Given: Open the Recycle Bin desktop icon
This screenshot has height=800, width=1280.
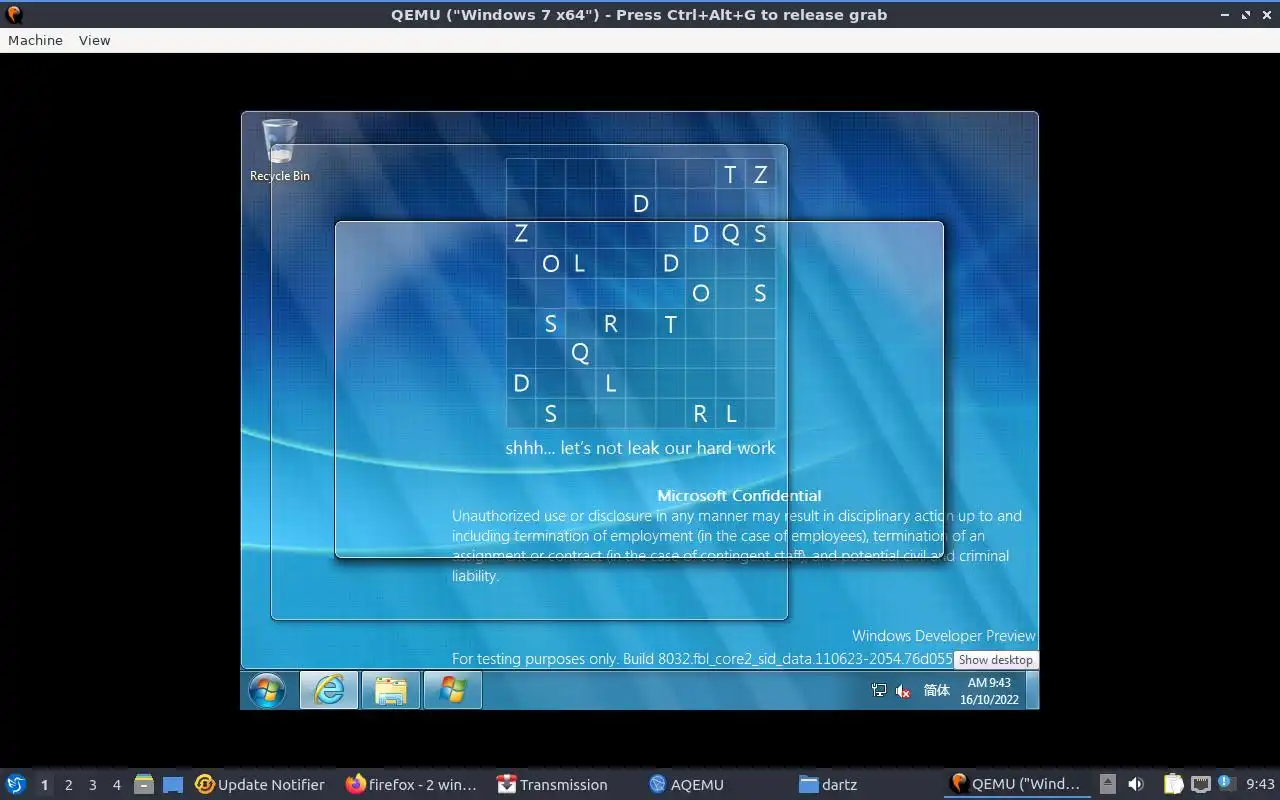Looking at the screenshot, I should (x=280, y=151).
